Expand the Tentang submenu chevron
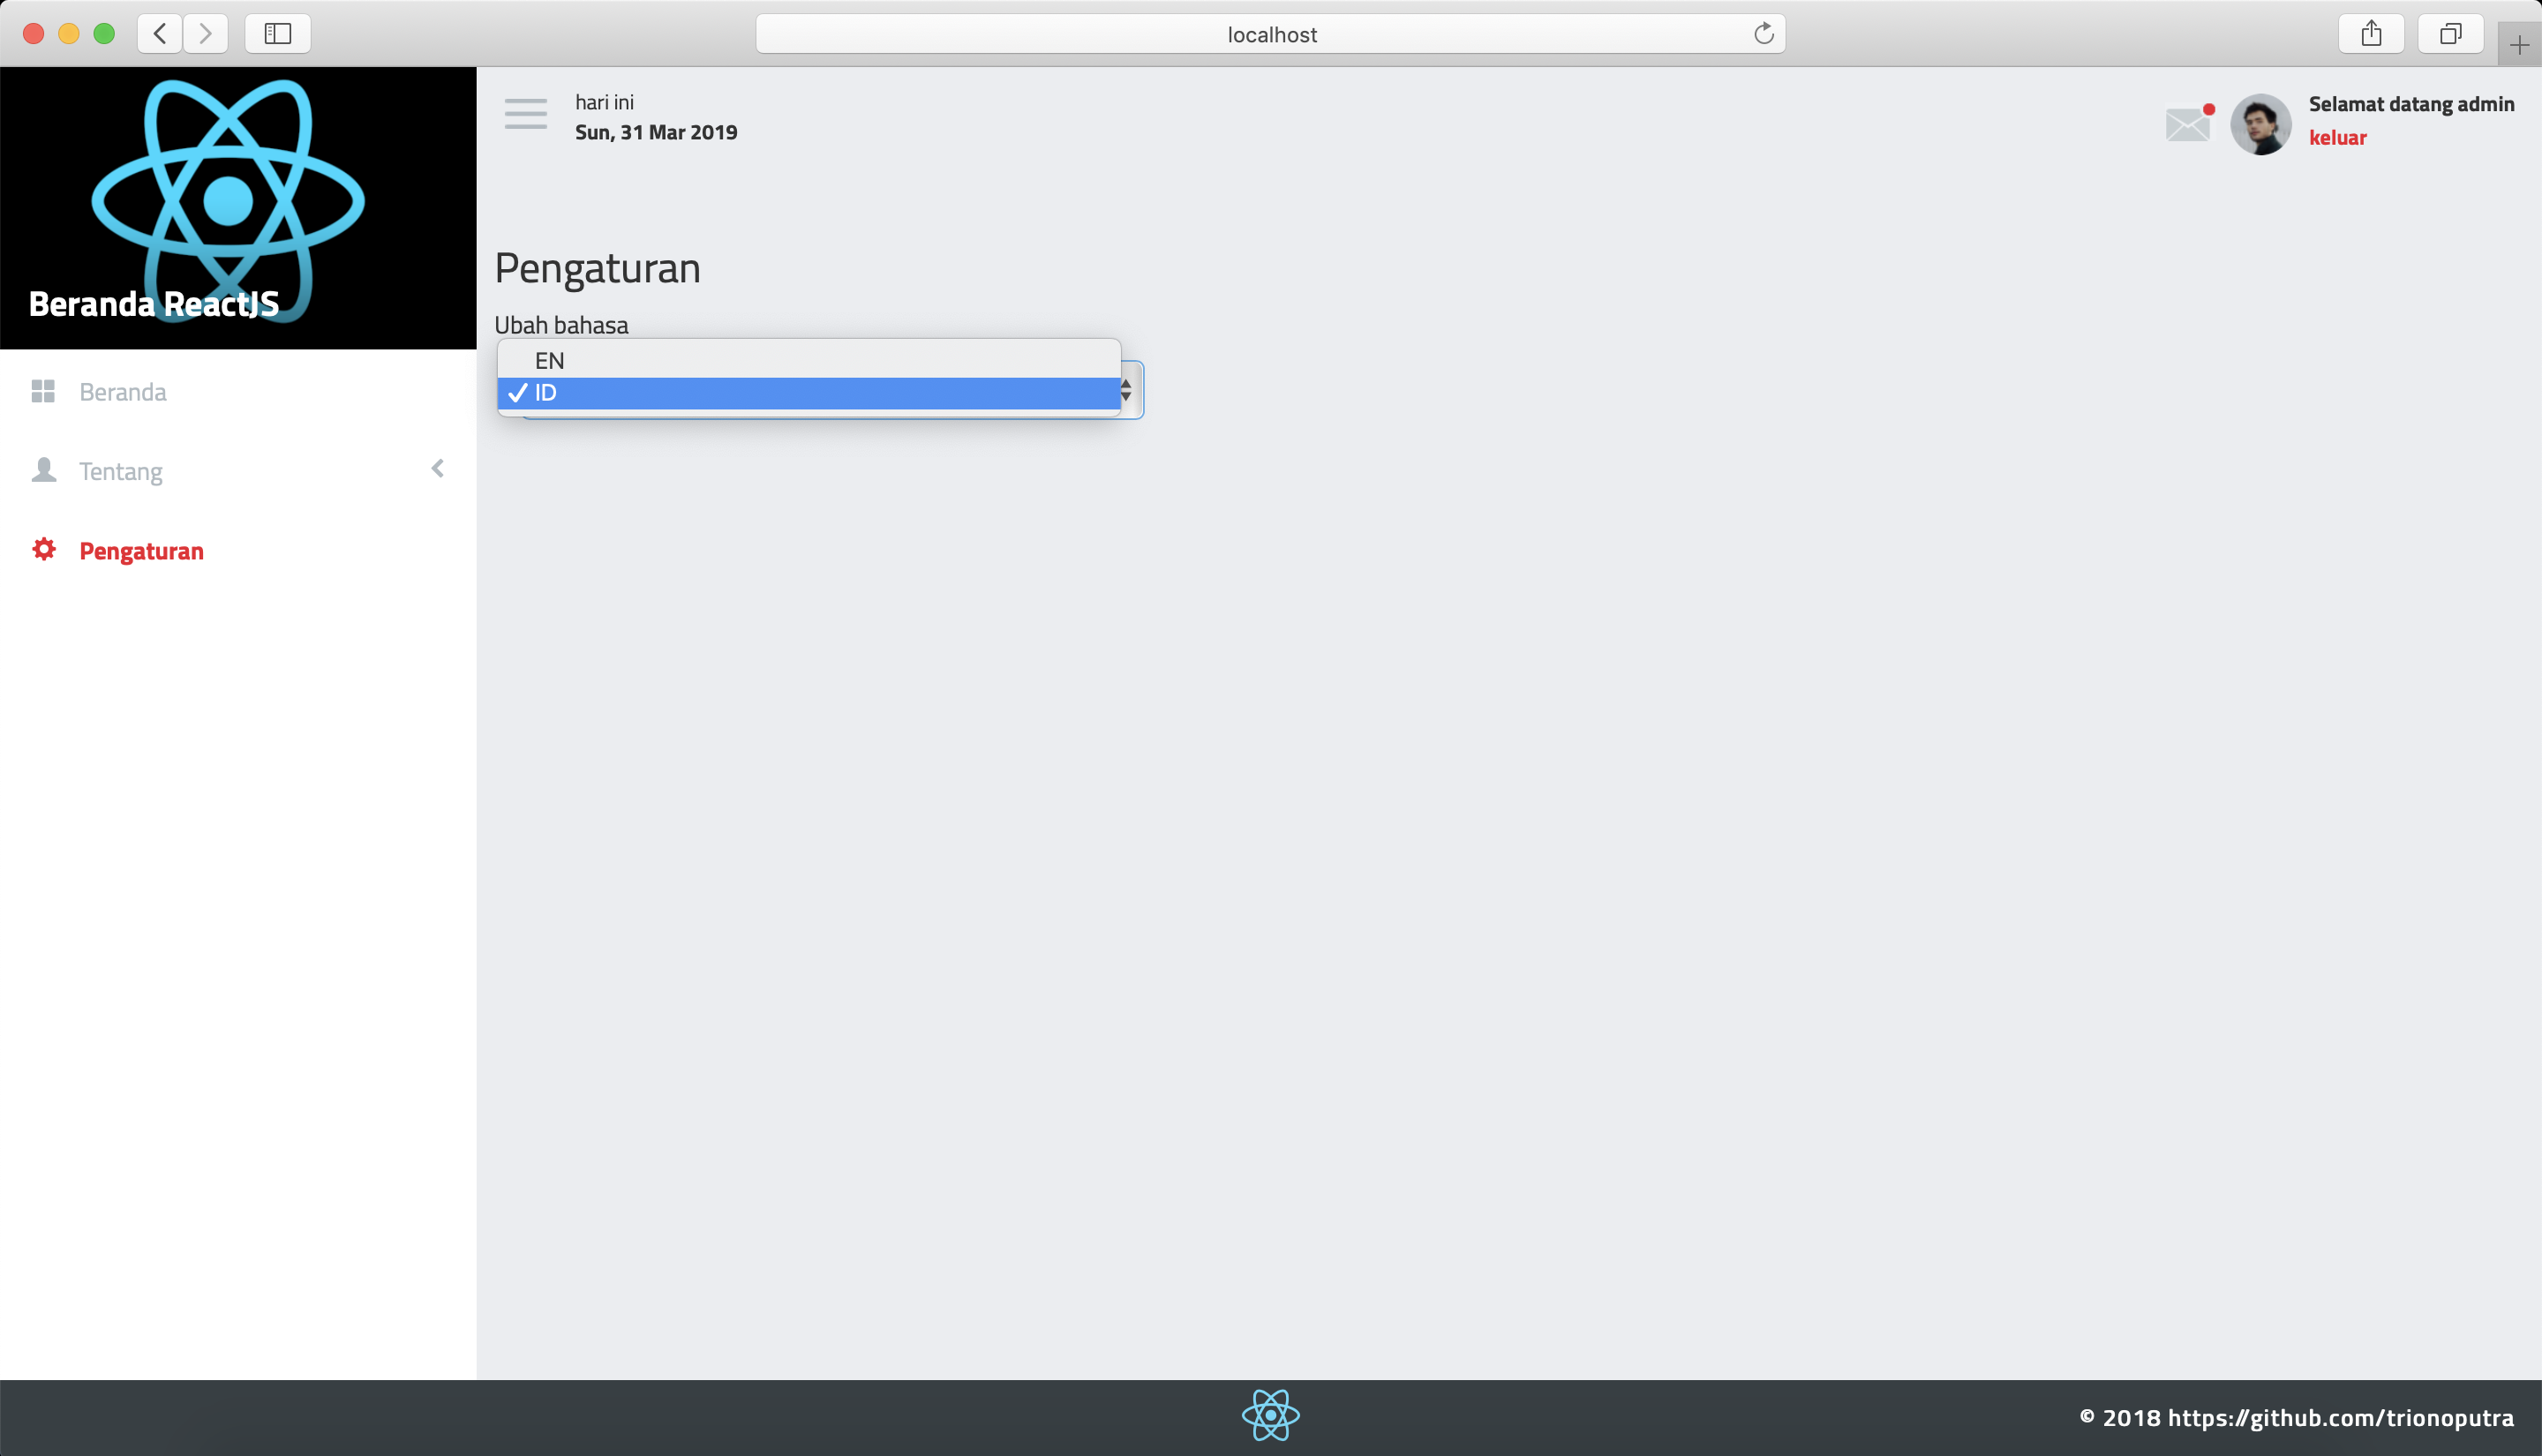This screenshot has height=1456, width=2542. pos(437,469)
